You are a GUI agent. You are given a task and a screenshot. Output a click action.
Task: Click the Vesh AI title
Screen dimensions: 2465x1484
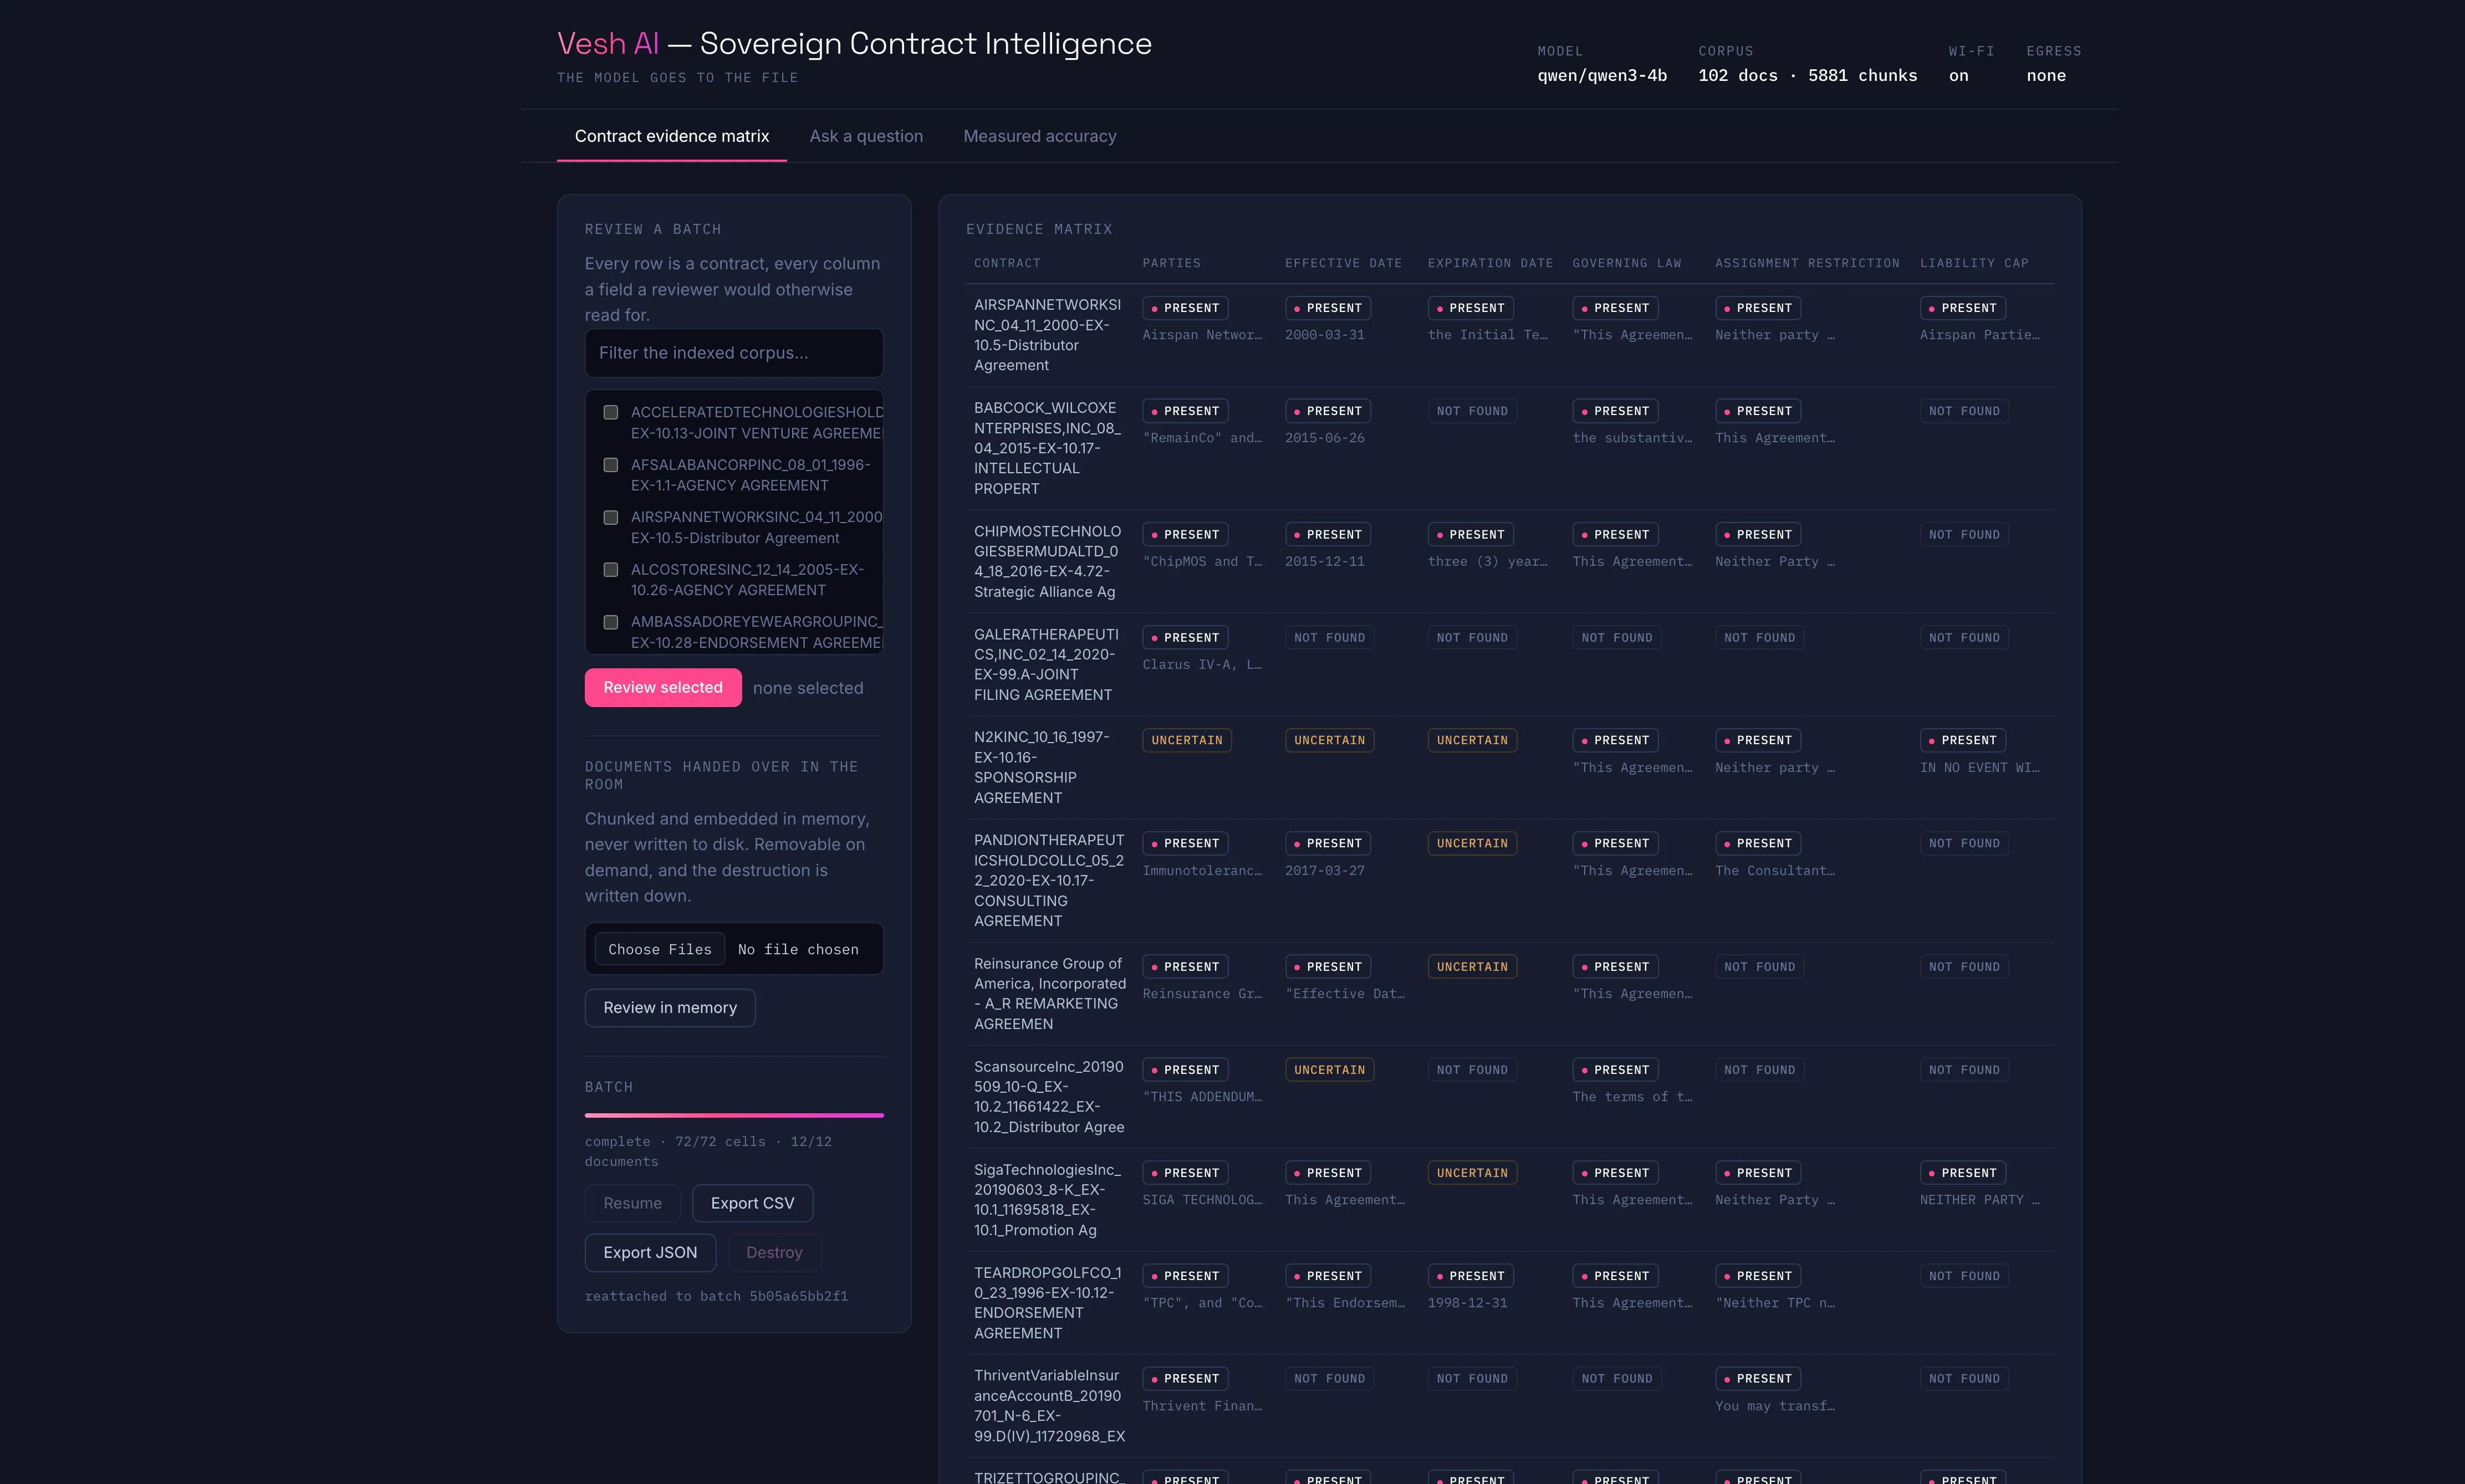[608, 43]
